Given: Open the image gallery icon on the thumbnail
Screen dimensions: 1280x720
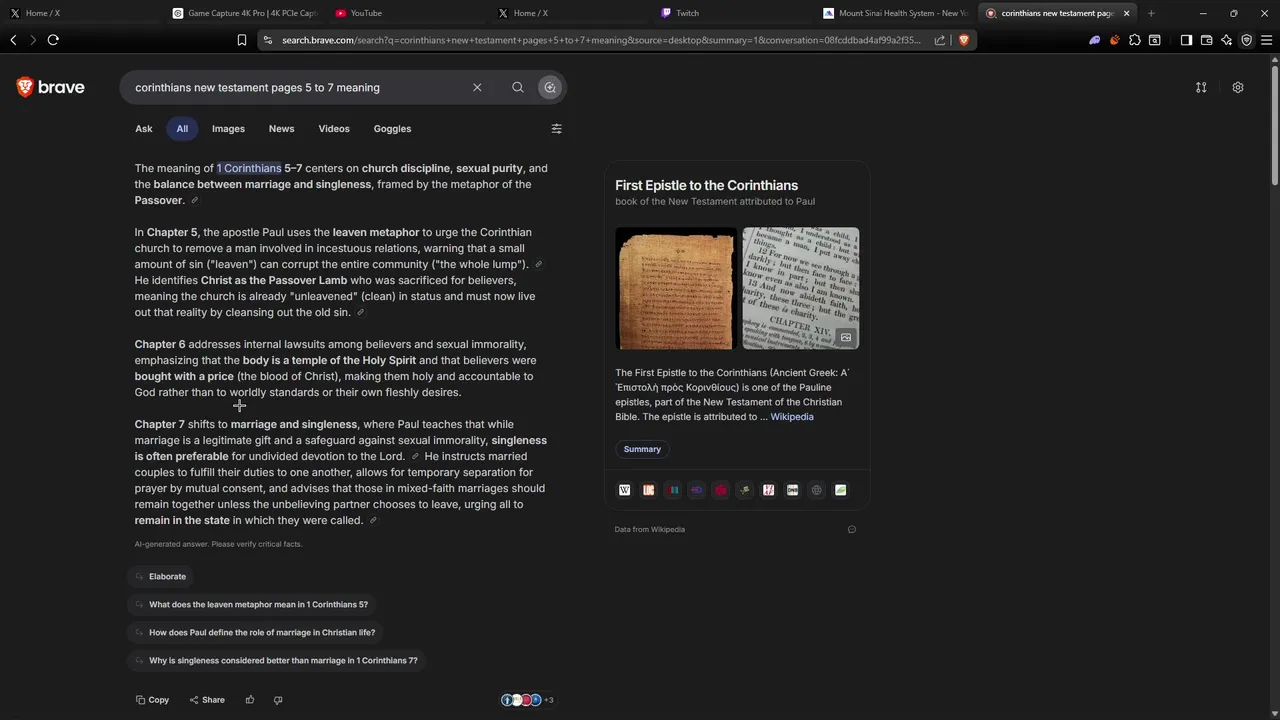Looking at the screenshot, I should (846, 337).
